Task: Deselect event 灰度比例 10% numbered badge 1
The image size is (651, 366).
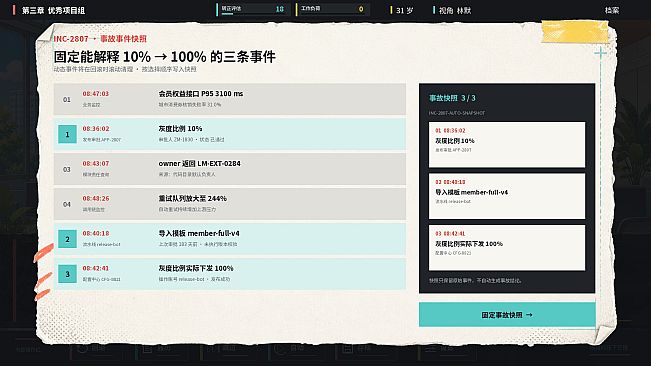Action: point(67,134)
